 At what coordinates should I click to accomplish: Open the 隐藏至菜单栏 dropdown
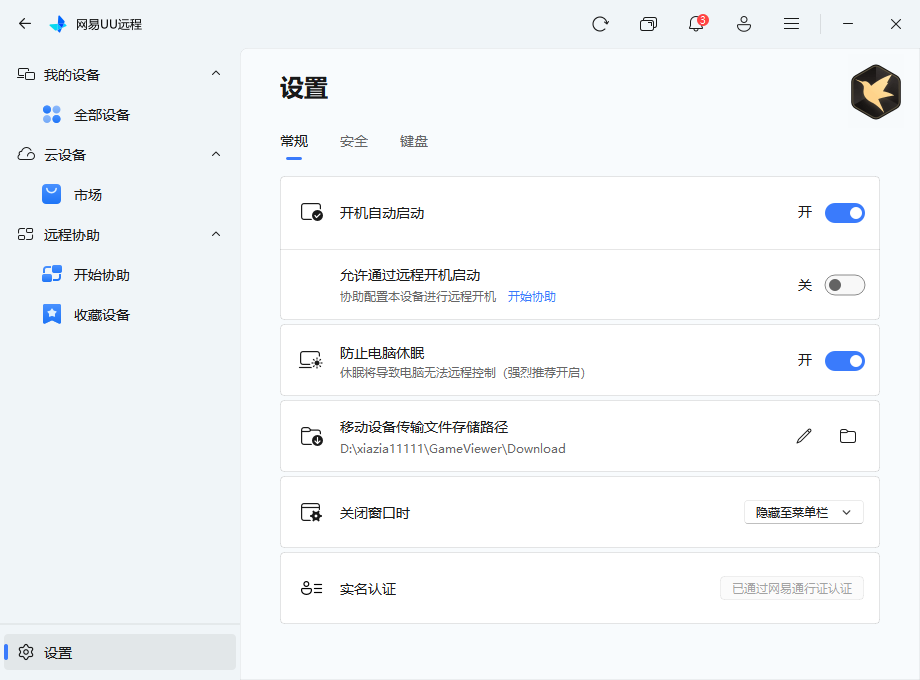(x=804, y=512)
